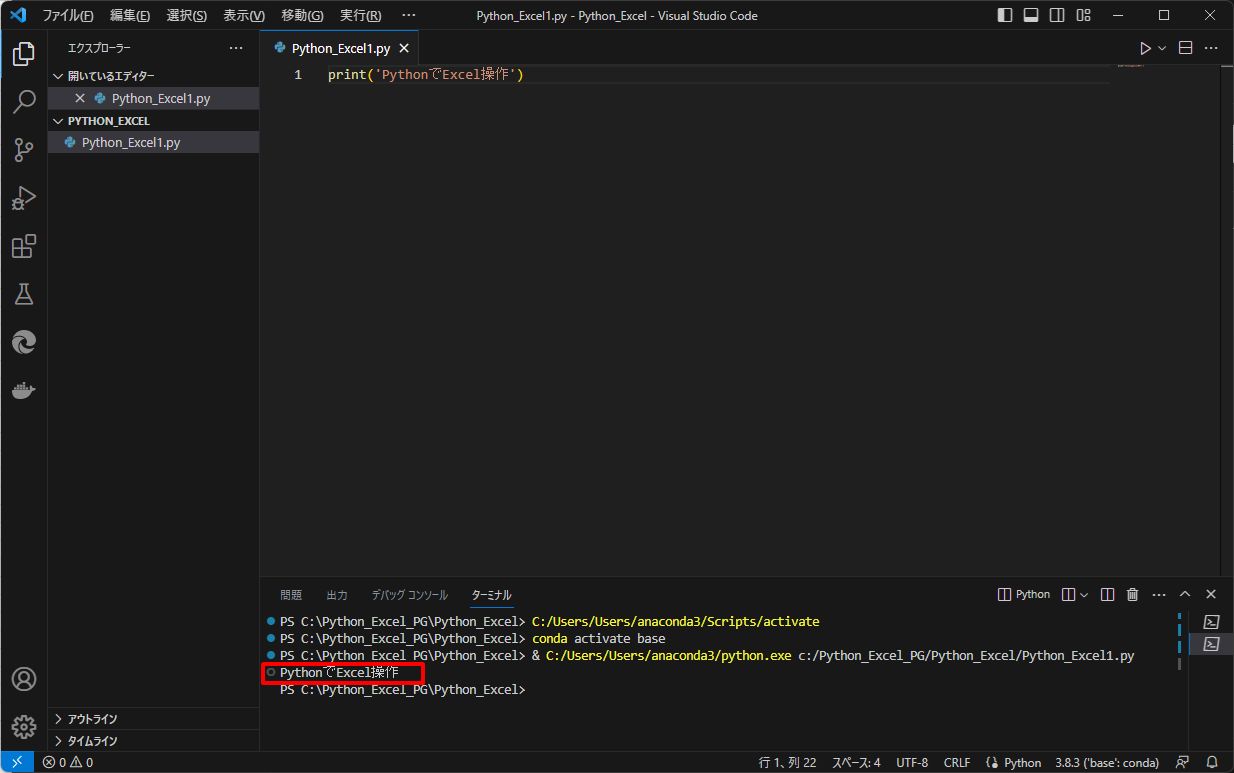Kill terminal with trash icon
Viewport: 1234px width, 773px height.
coord(1133,594)
